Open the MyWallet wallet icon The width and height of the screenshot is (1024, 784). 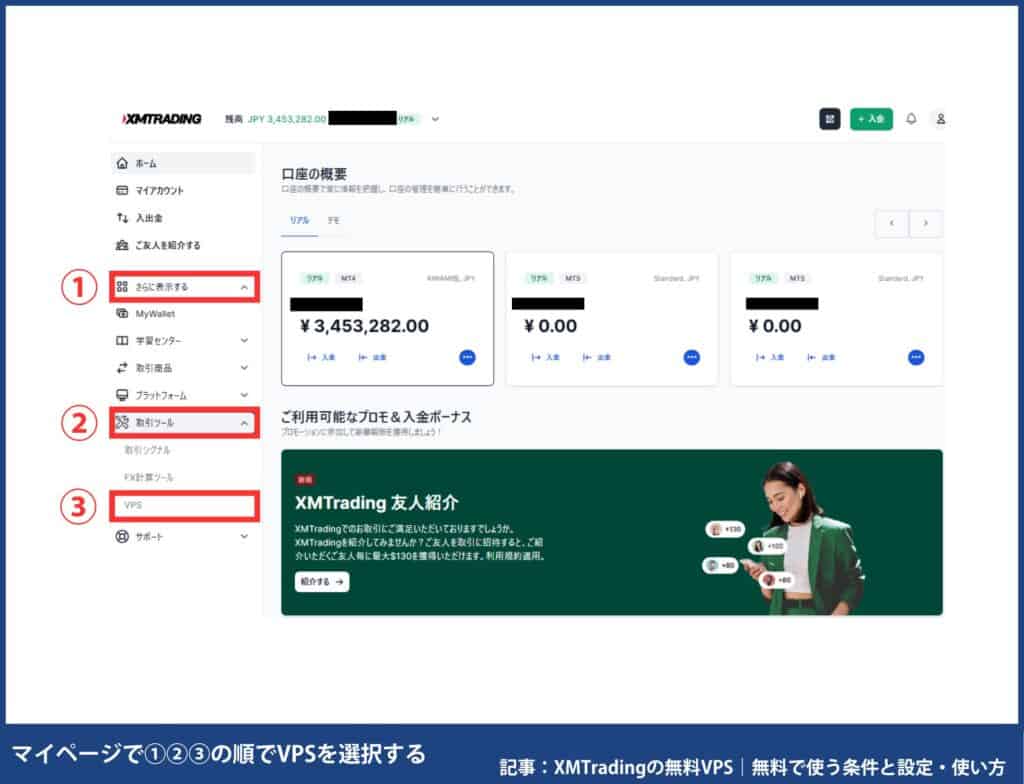coord(122,314)
